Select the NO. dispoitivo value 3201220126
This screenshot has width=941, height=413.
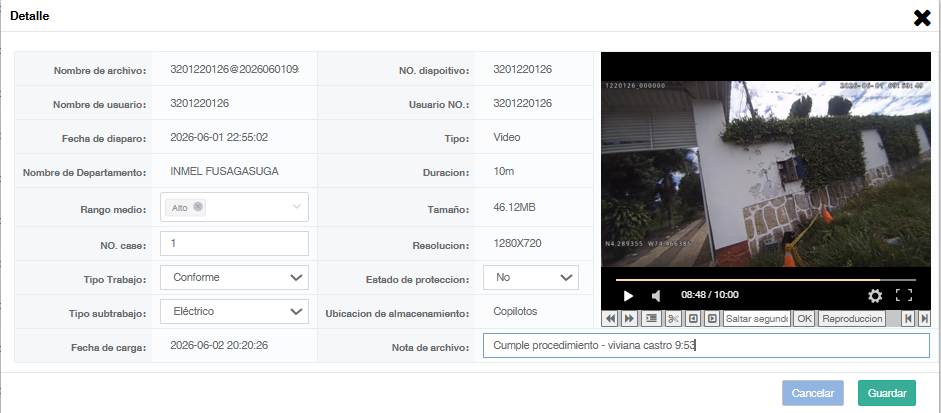523,69
